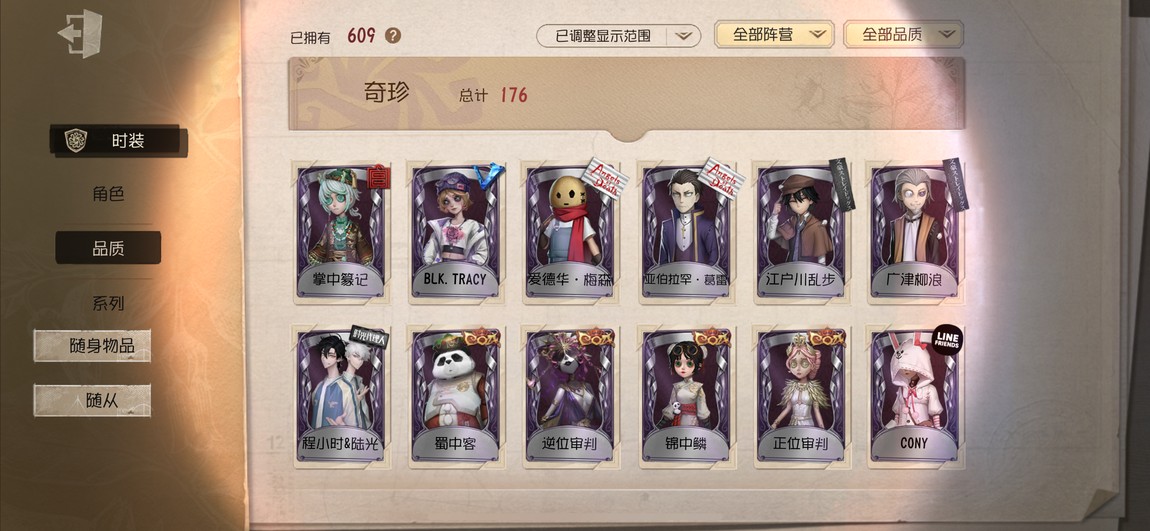Click the Angels of Death tag on 爱德华·梅森
Screen dimensions: 1150x531
click(x=606, y=179)
